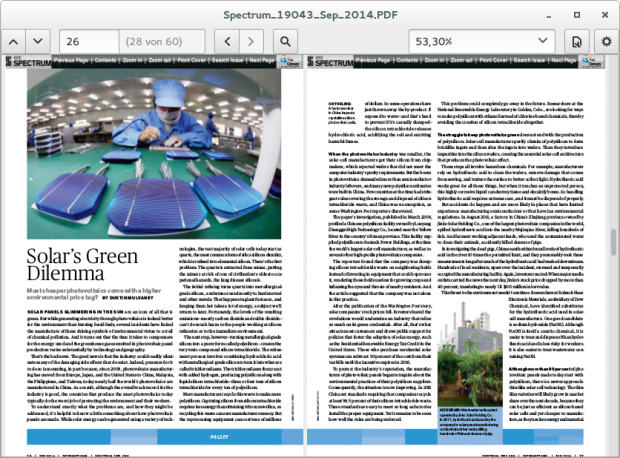The height and width of the screenshot is (458, 620).
Task: Click the 53,30% zoom value field
Action: pyautogui.click(x=470, y=41)
